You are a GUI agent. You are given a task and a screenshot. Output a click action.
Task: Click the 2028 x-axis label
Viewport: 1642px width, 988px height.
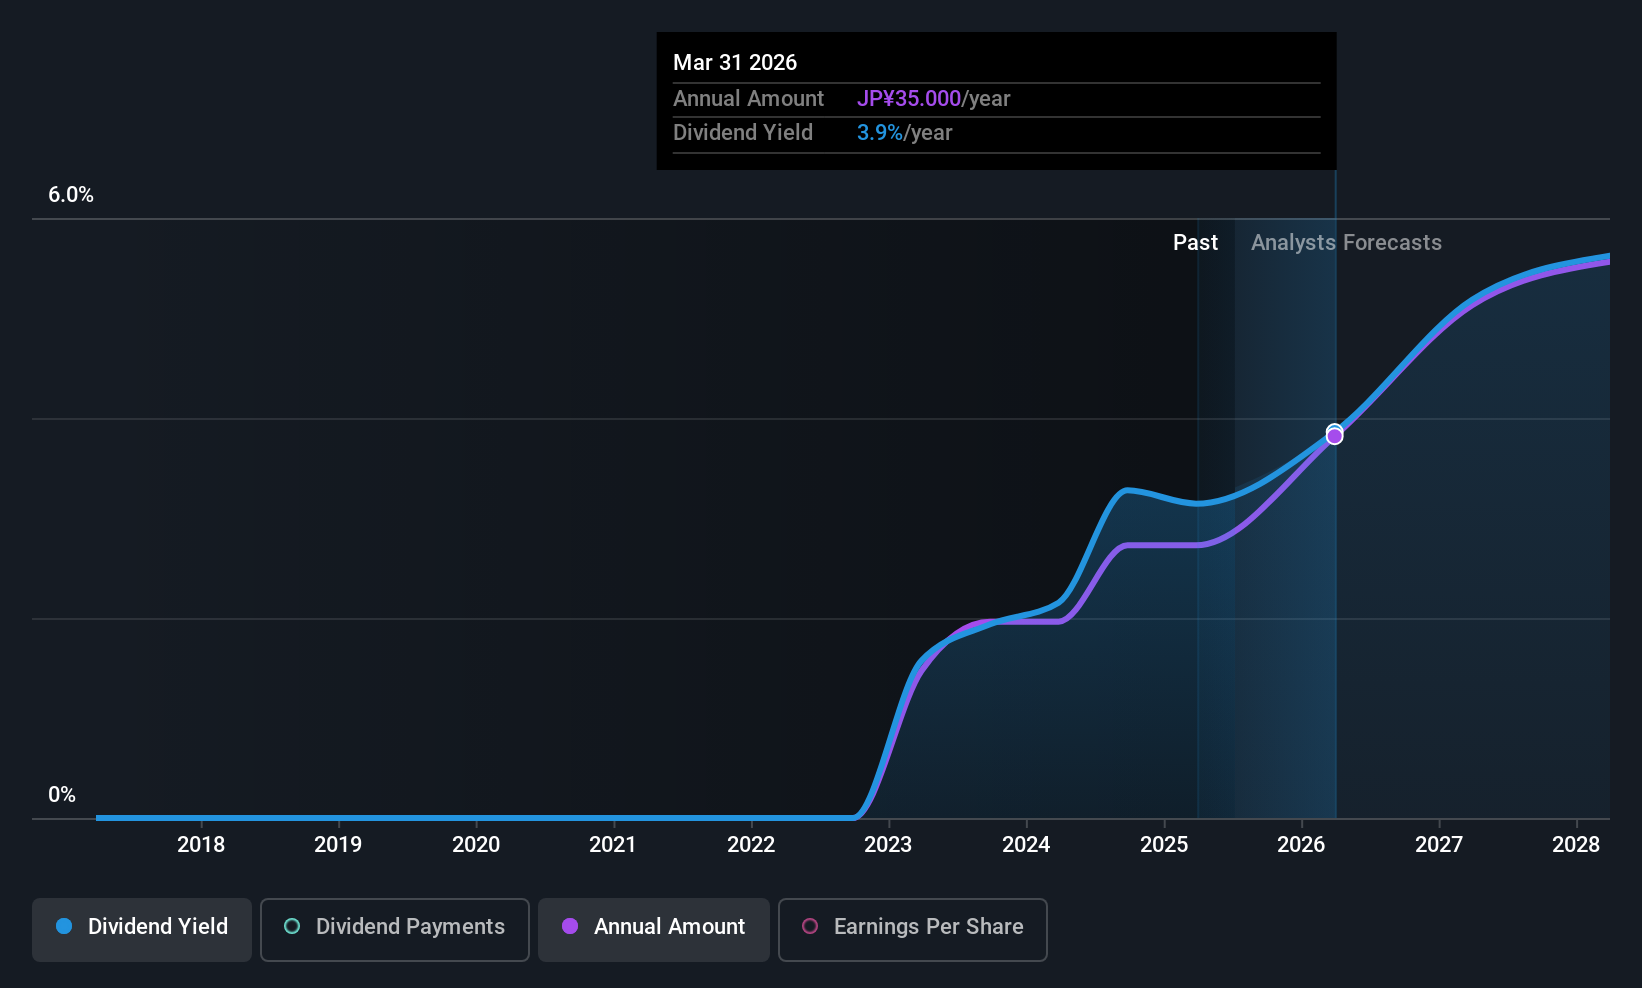pos(1576,845)
